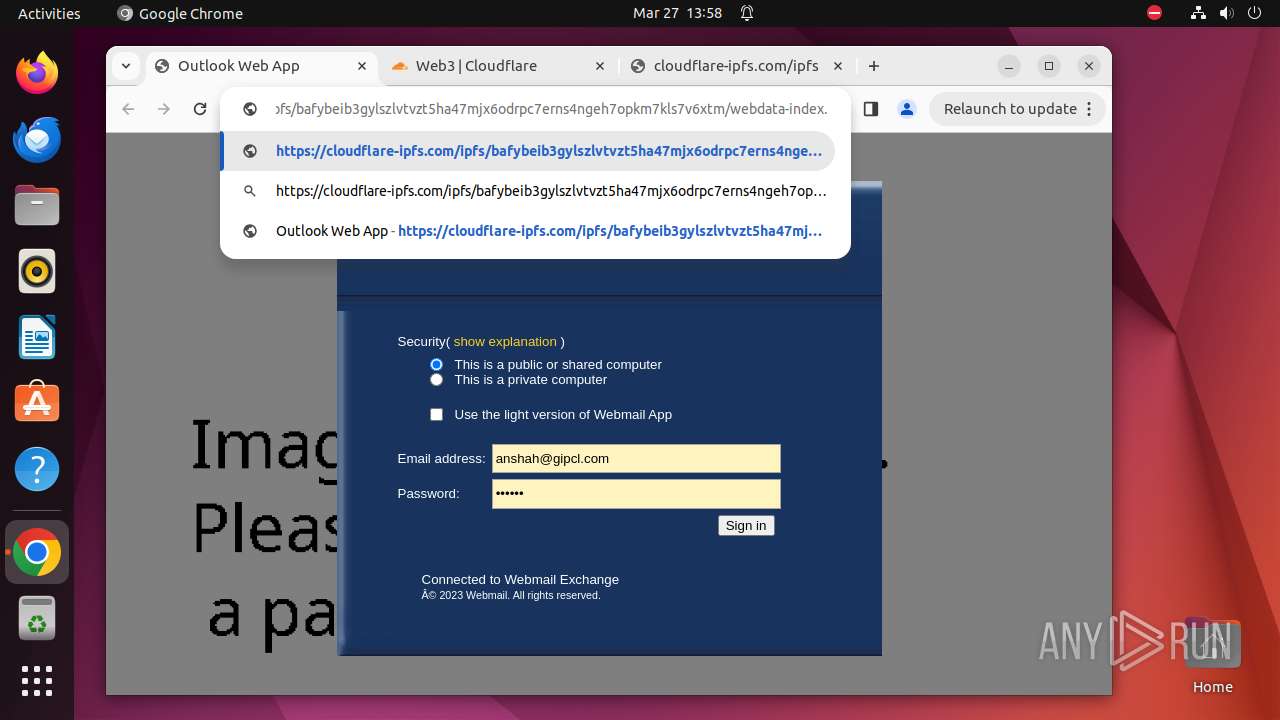Open the network status icon in top bar
1280x720 pixels.
point(1198,13)
